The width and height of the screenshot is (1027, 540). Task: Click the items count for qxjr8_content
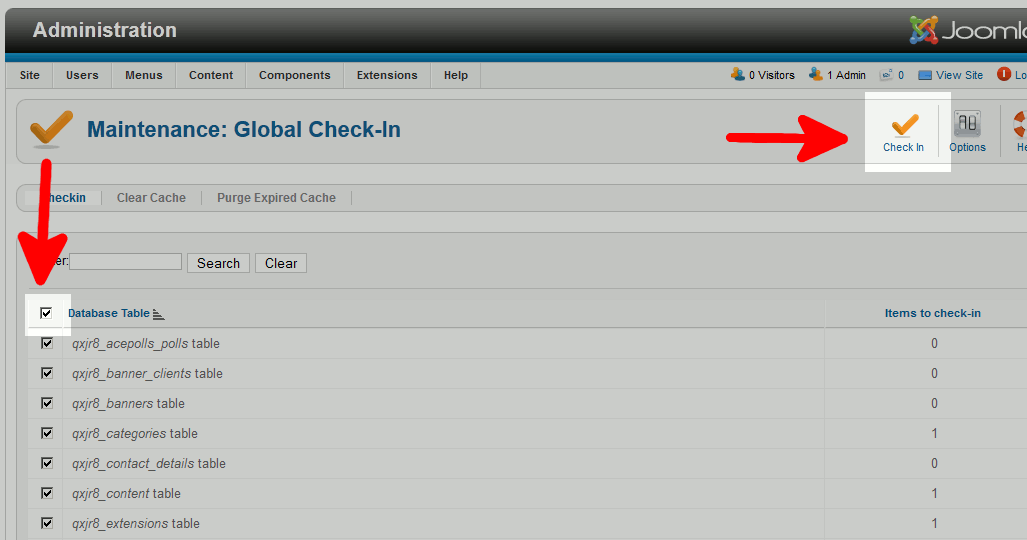click(x=935, y=493)
